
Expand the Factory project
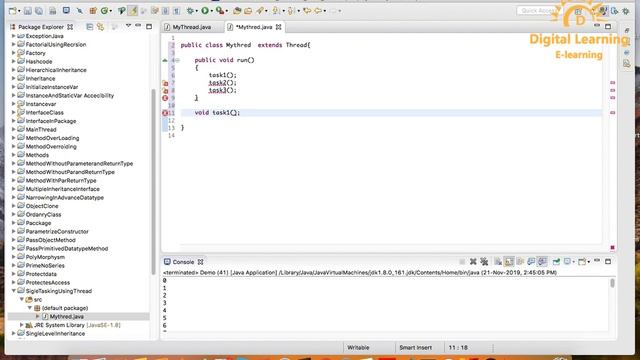tap(13, 53)
